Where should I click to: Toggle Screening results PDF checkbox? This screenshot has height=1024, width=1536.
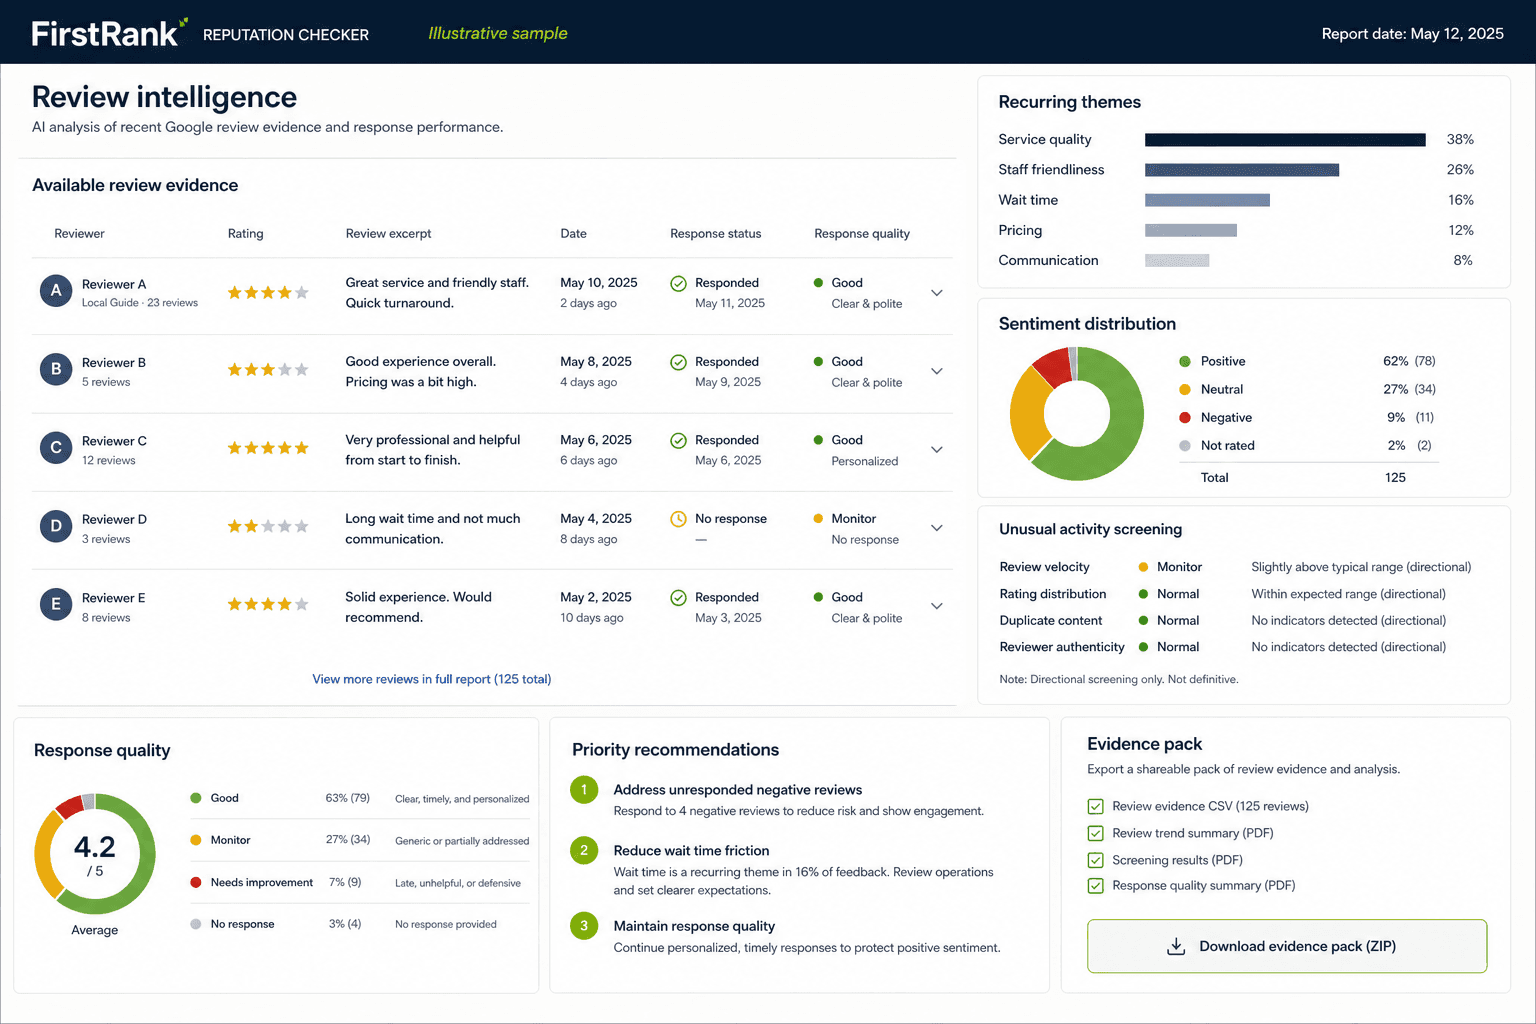tap(1096, 860)
